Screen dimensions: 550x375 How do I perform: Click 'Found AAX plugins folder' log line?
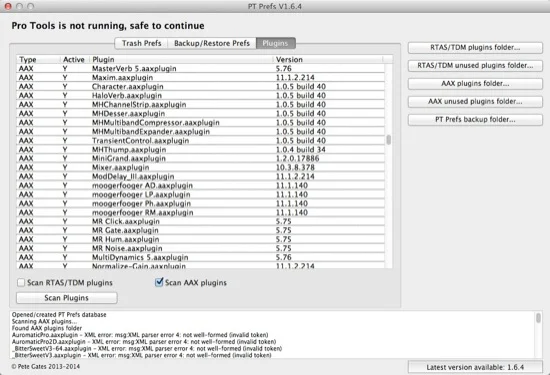click(x=47, y=328)
